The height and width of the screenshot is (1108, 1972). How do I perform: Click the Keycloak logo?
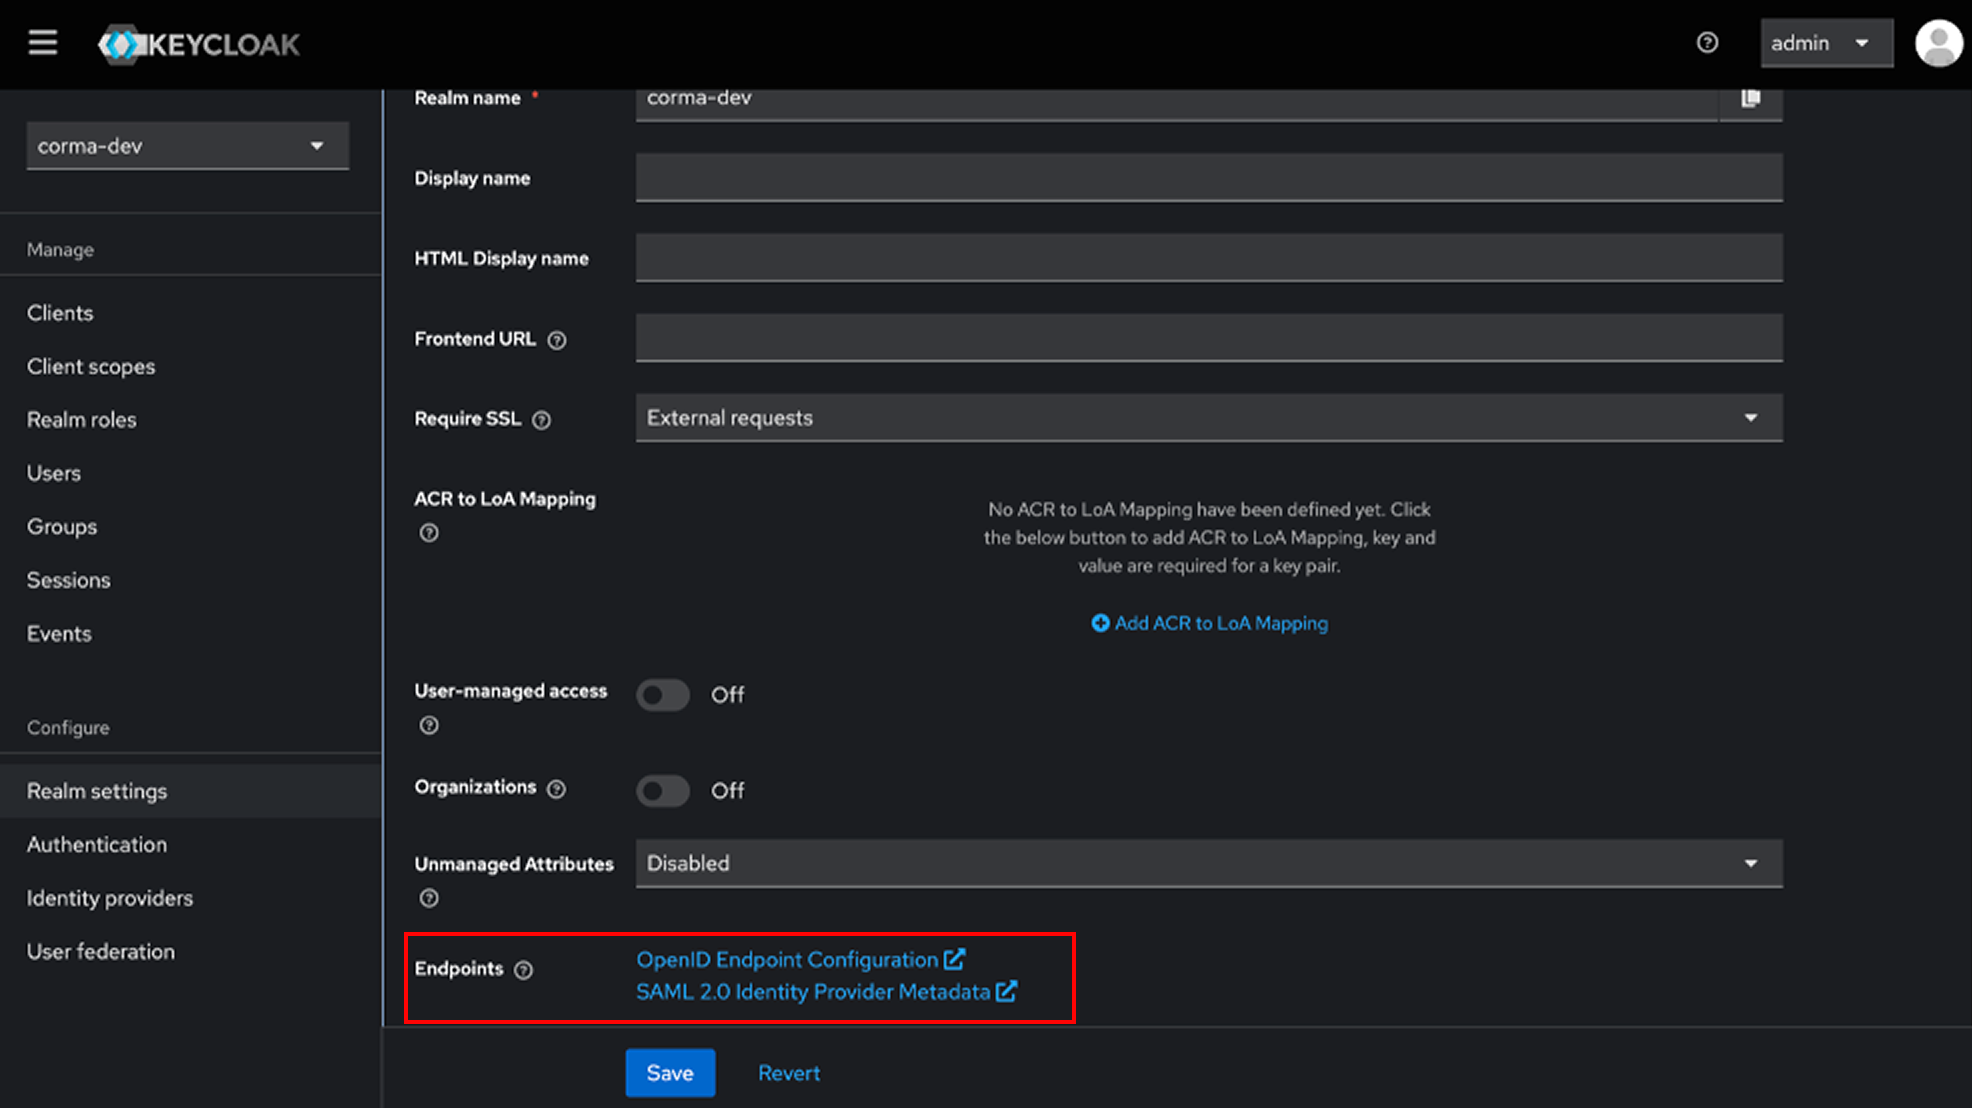point(199,44)
